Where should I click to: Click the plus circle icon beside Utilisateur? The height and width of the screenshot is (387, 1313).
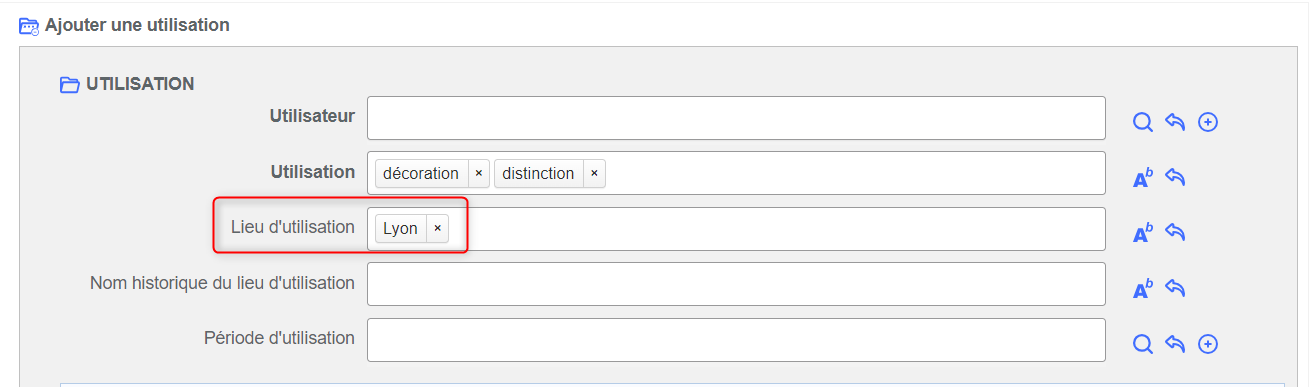1208,122
